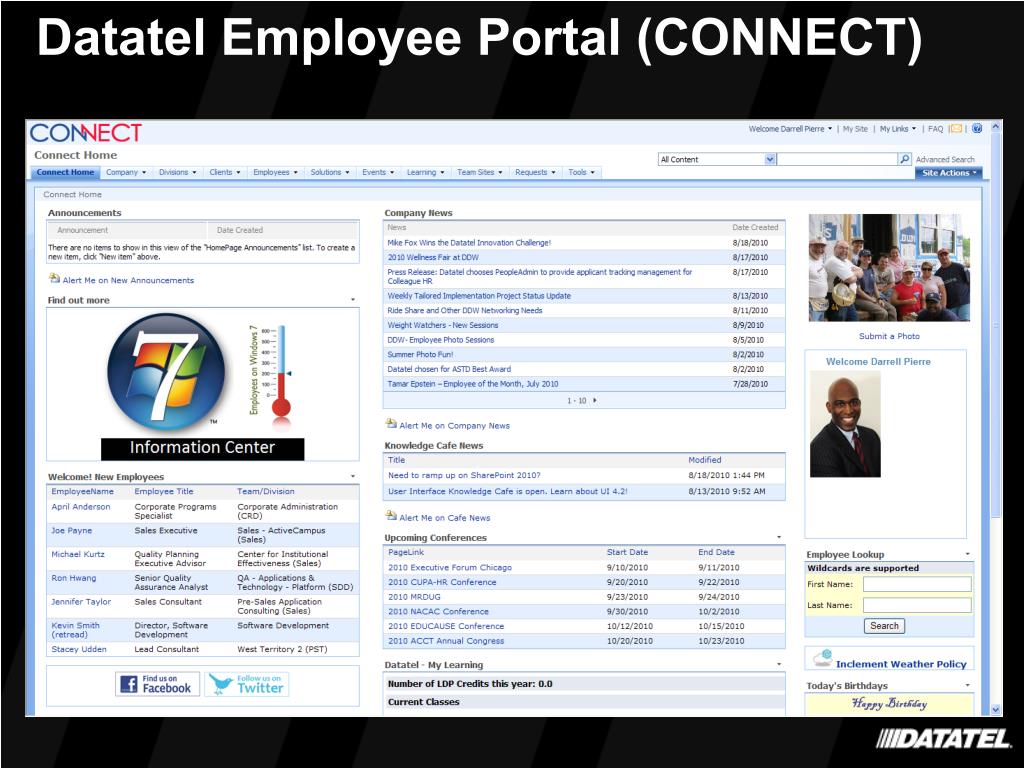Screen dimensions: 1024x768
Task: Click the Inclement Weather Policy icon
Action: 822,658
